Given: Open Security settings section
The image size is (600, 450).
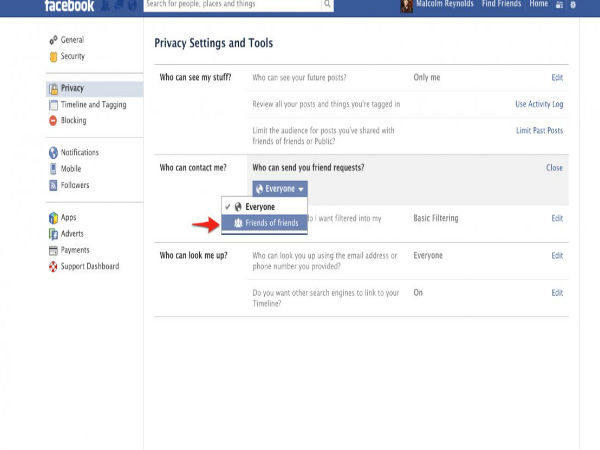Looking at the screenshot, I should point(72,56).
